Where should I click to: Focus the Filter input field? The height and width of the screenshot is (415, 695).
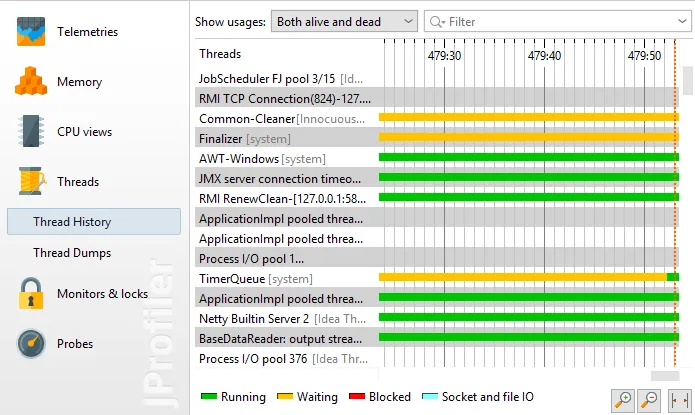558,21
